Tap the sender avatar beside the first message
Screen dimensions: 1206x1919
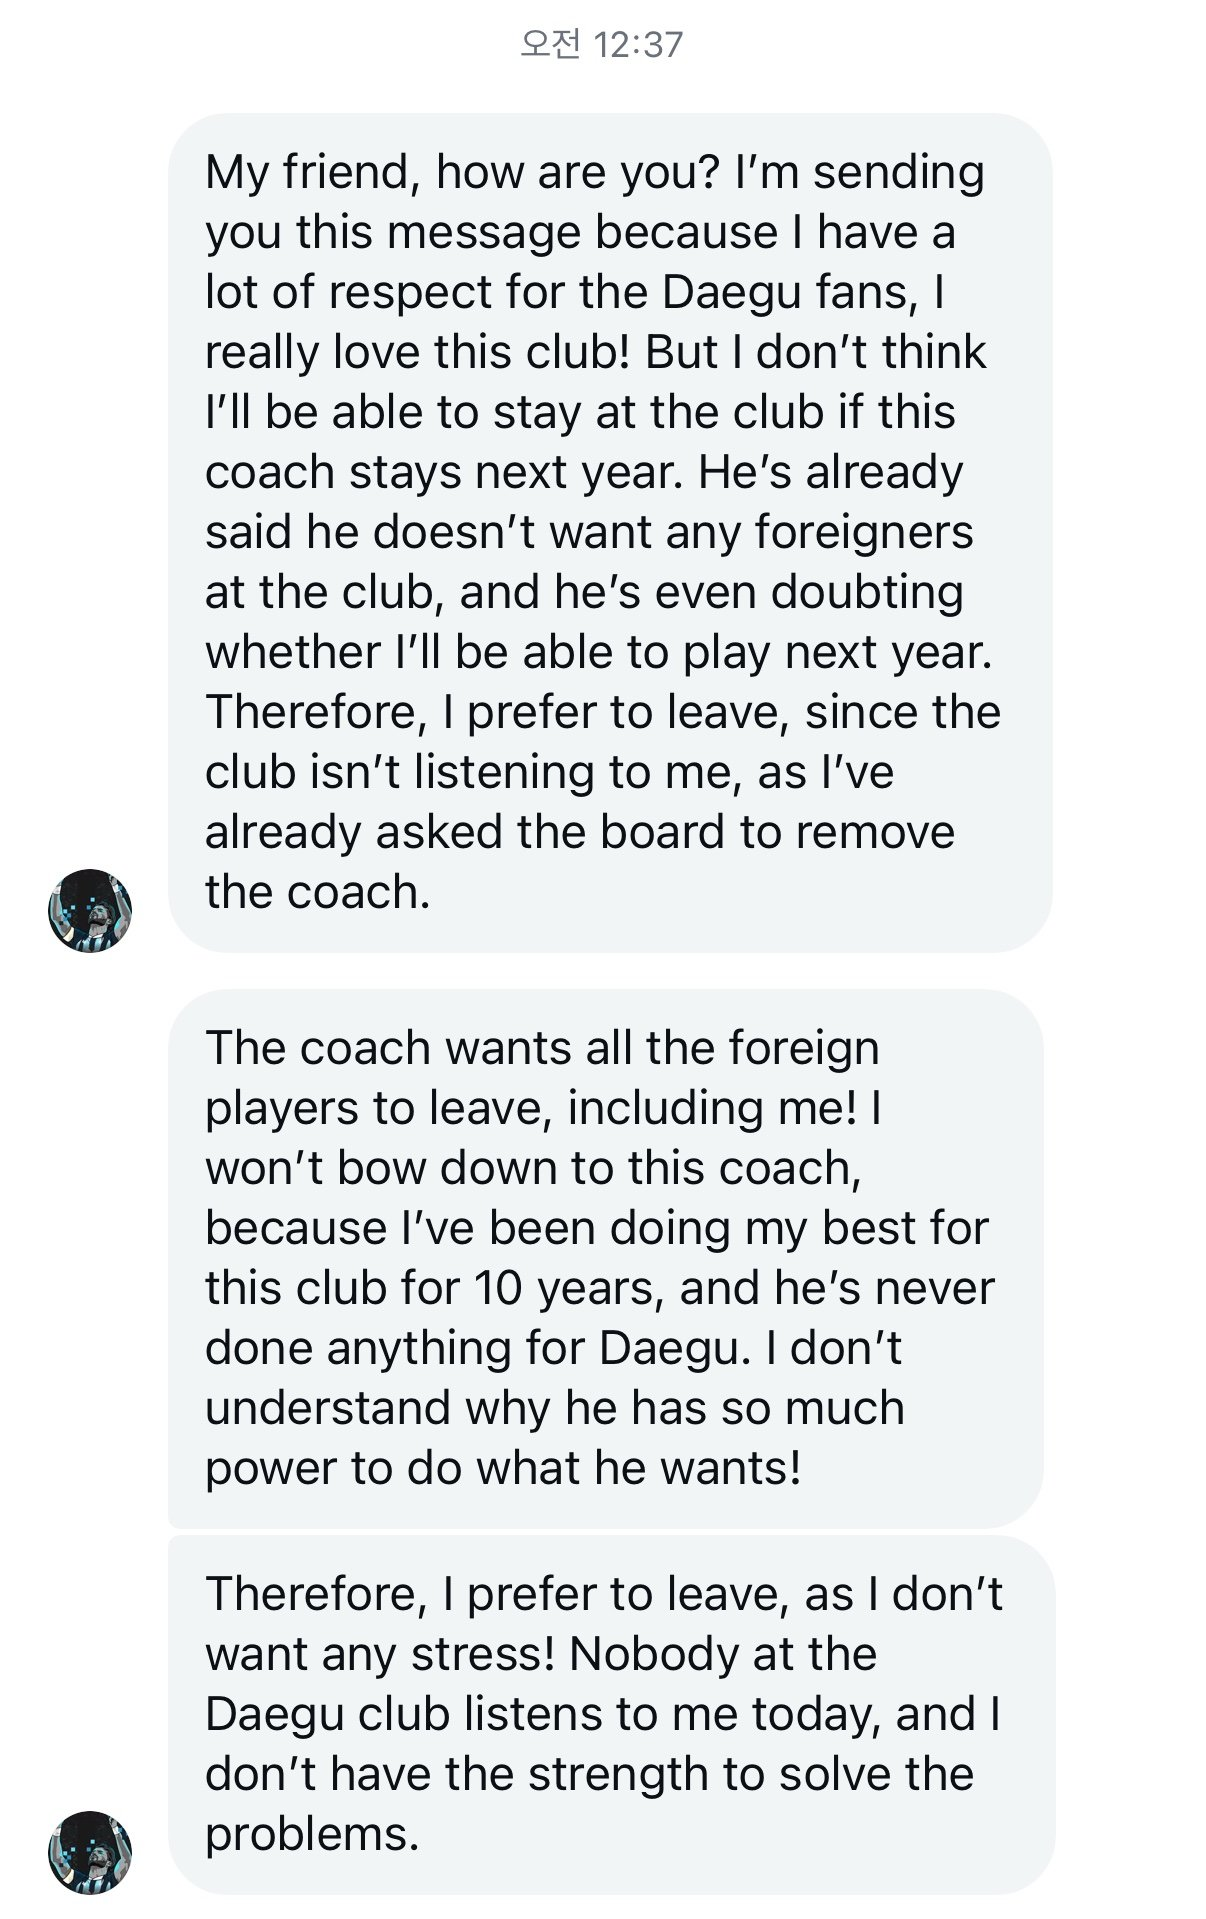coord(90,910)
